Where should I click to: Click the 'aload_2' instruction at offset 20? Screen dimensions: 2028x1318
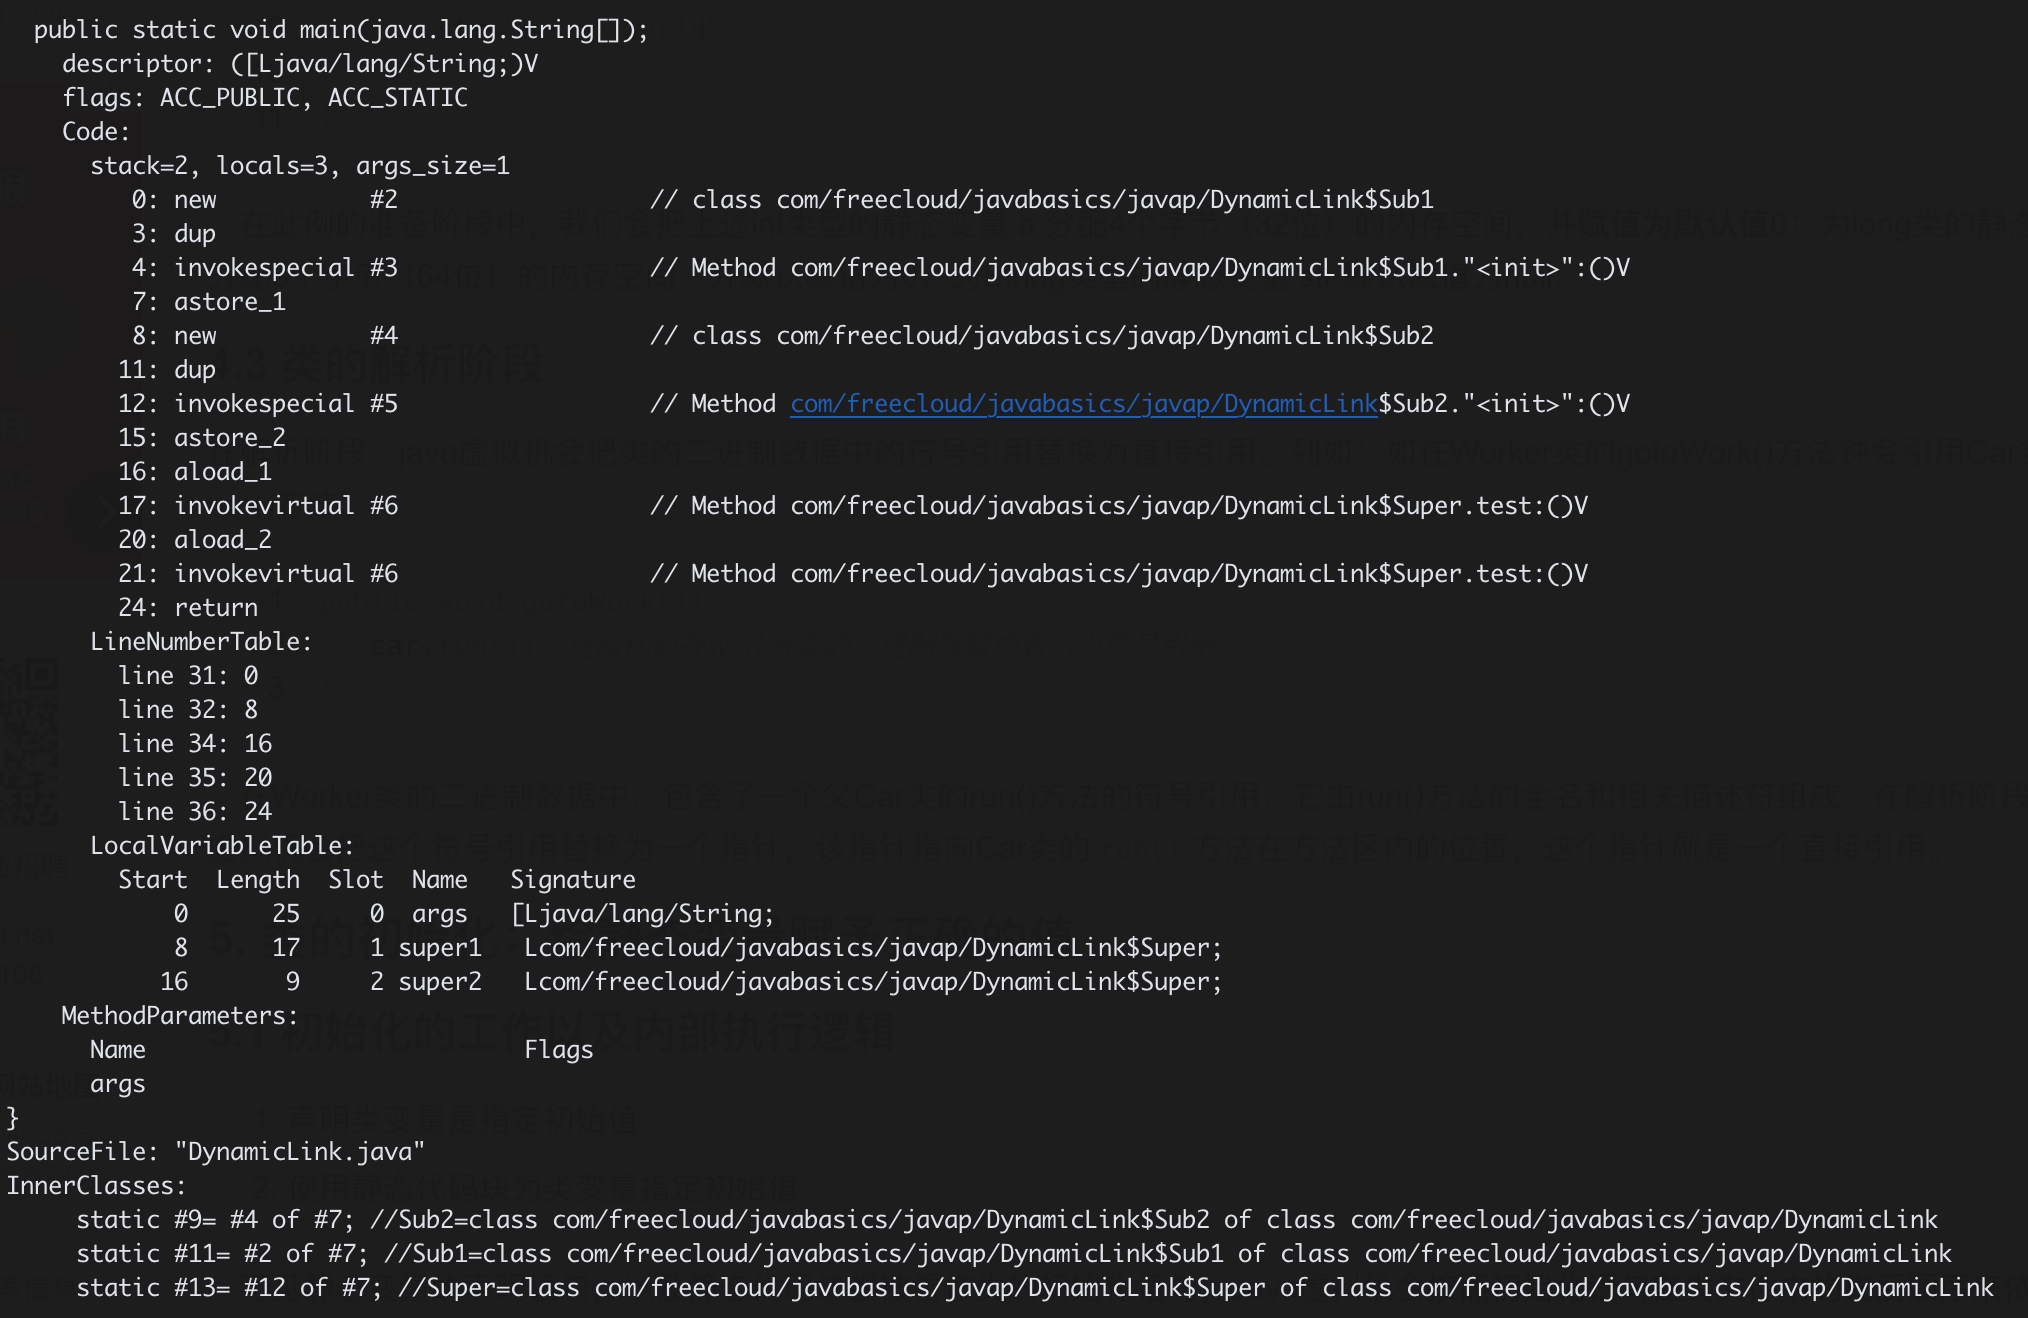tap(222, 540)
